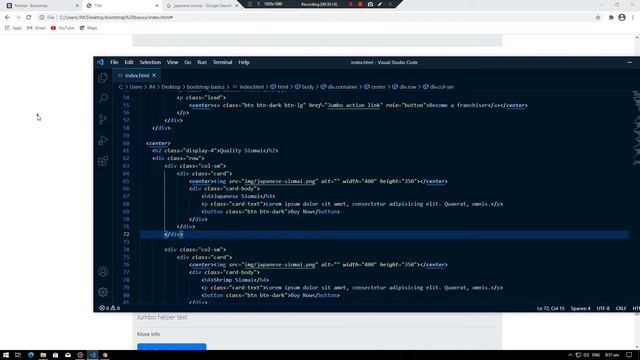
Task: Open the notification center icon
Action: pyautogui.click(x=629, y=355)
